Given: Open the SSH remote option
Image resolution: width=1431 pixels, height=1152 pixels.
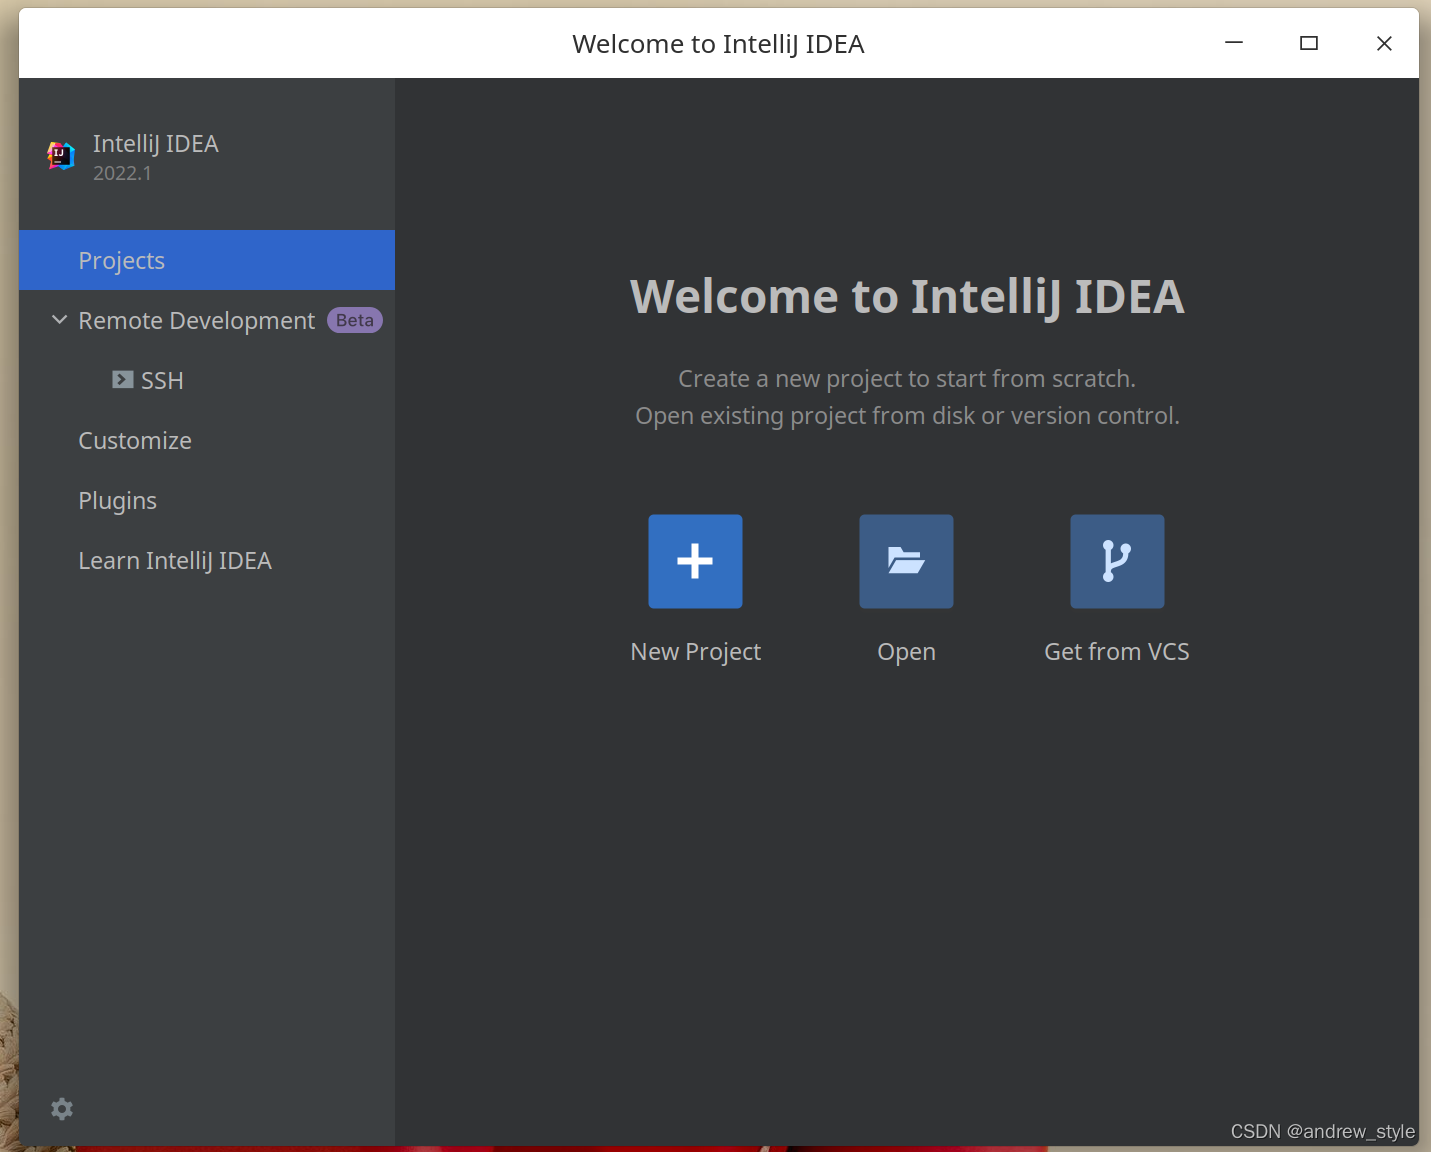Looking at the screenshot, I should click(x=207, y=380).
